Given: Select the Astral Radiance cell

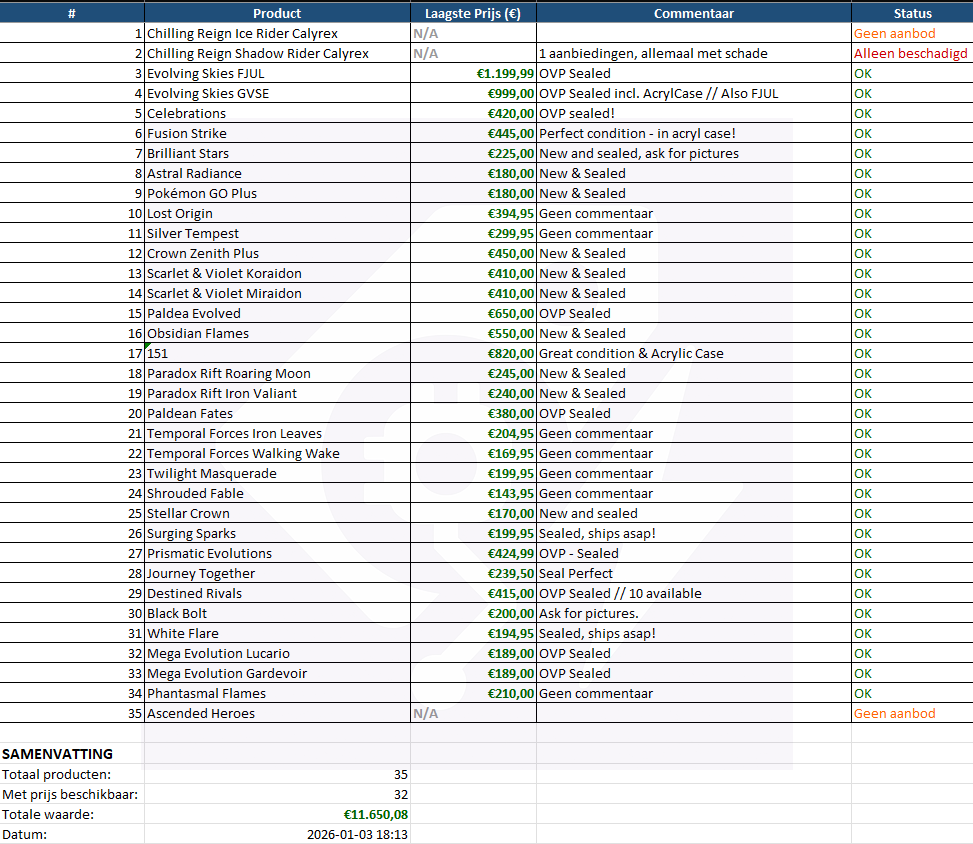Looking at the screenshot, I should [277, 173].
